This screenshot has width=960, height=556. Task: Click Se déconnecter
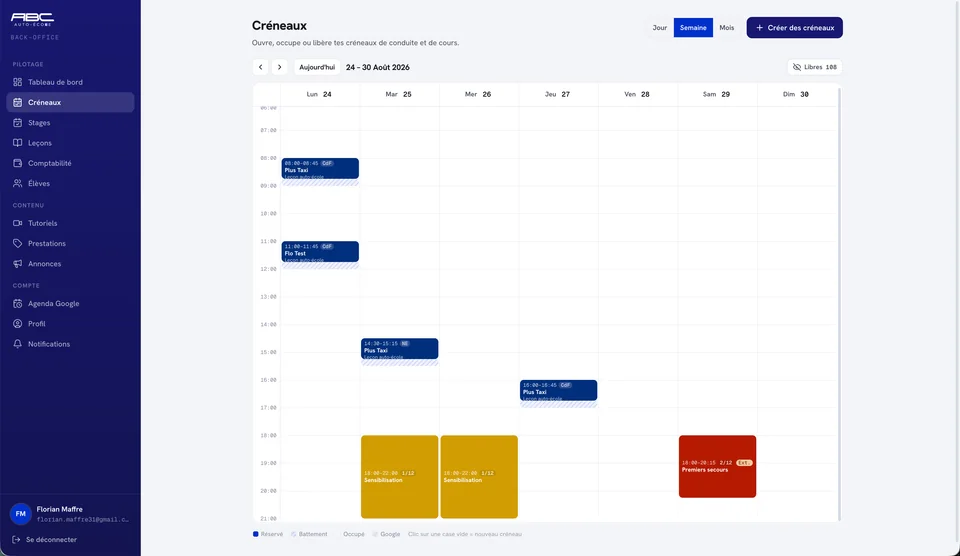pos(51,539)
